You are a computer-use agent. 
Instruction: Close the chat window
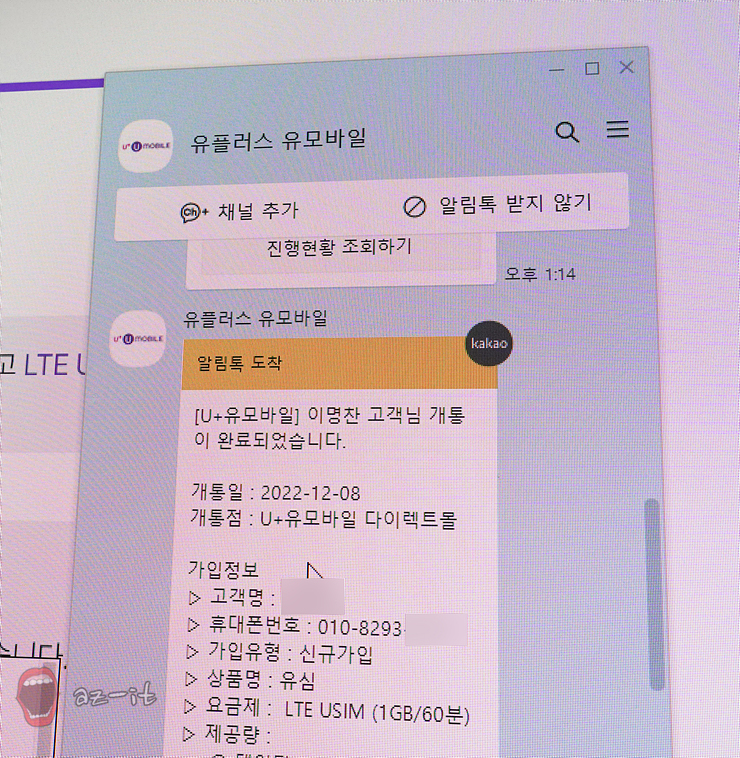627,67
